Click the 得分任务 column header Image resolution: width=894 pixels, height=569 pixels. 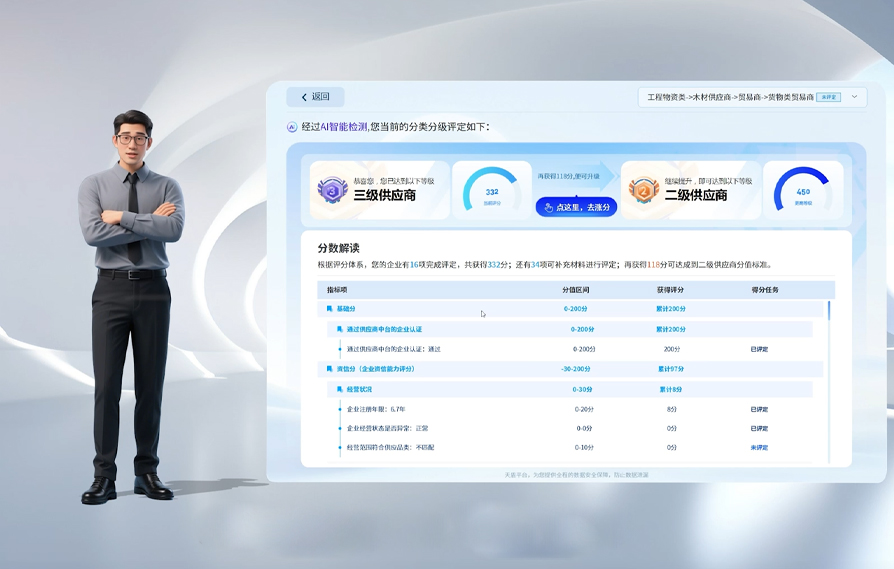pos(765,290)
